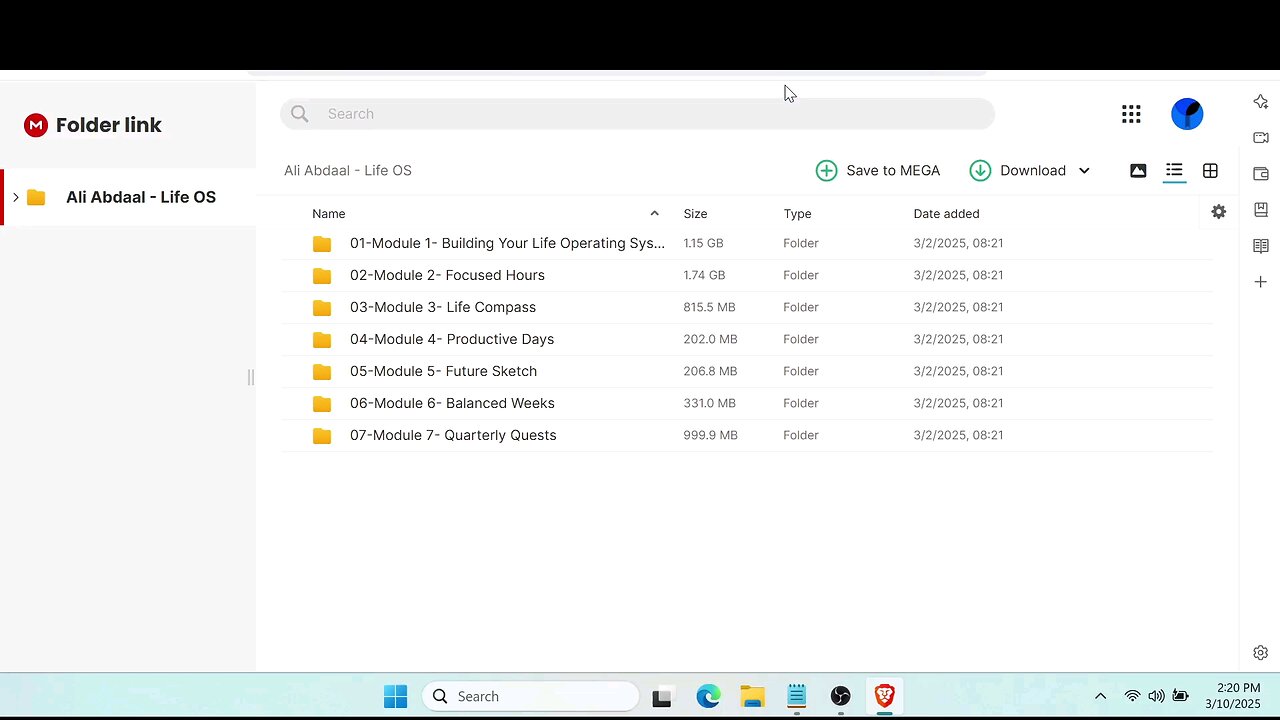Viewport: 1280px width, 720px height.
Task: Open OBS Studio from taskbar
Action: click(840, 696)
